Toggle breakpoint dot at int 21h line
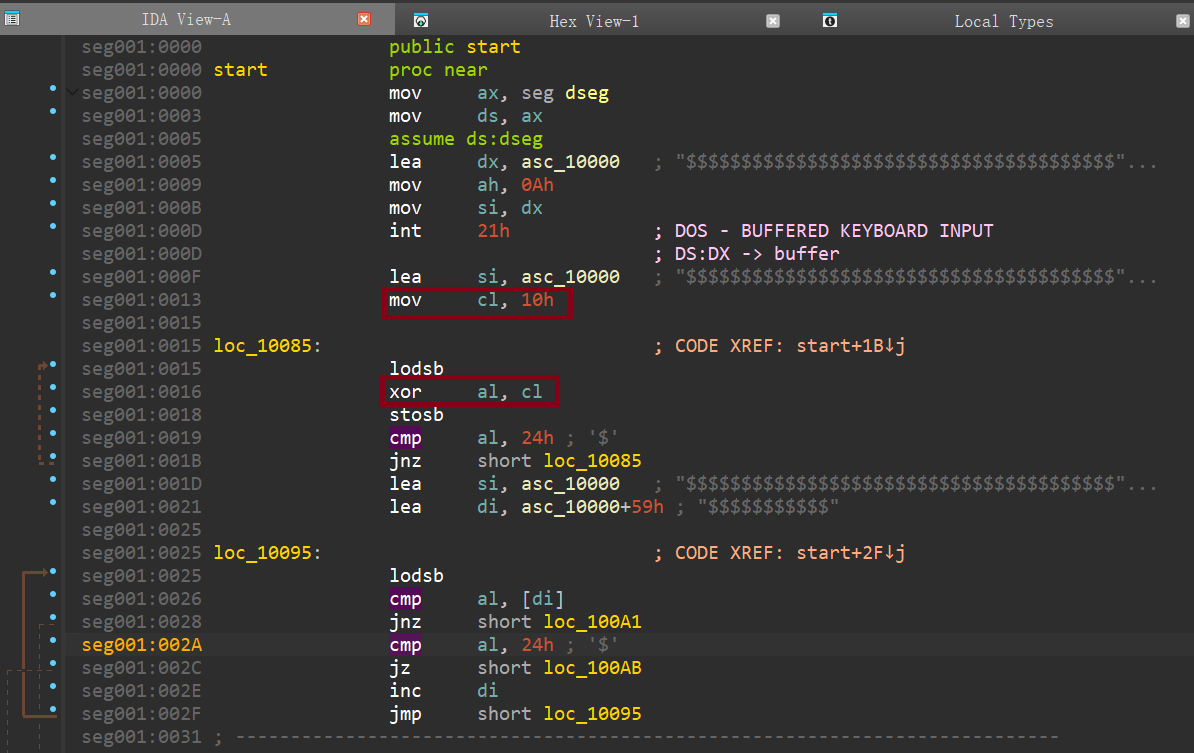The image size is (1194, 753). (x=53, y=226)
